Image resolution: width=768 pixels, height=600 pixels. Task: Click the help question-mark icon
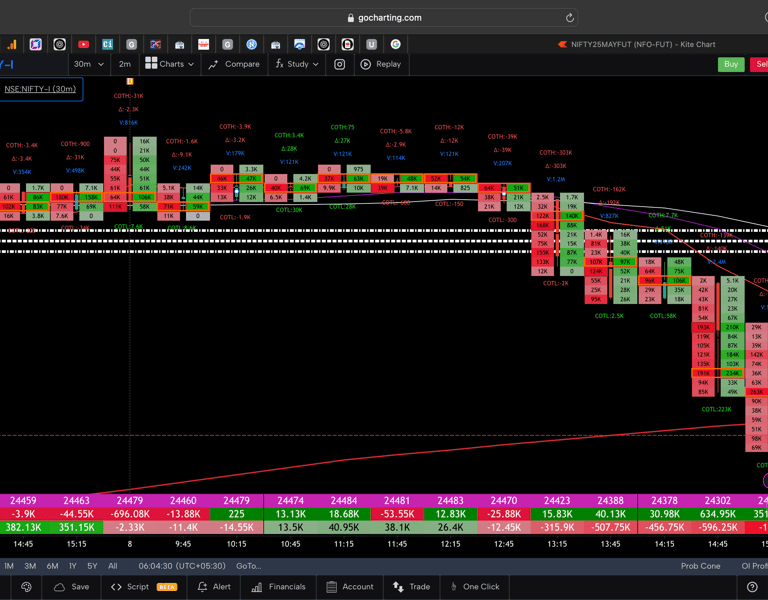[x=752, y=587]
